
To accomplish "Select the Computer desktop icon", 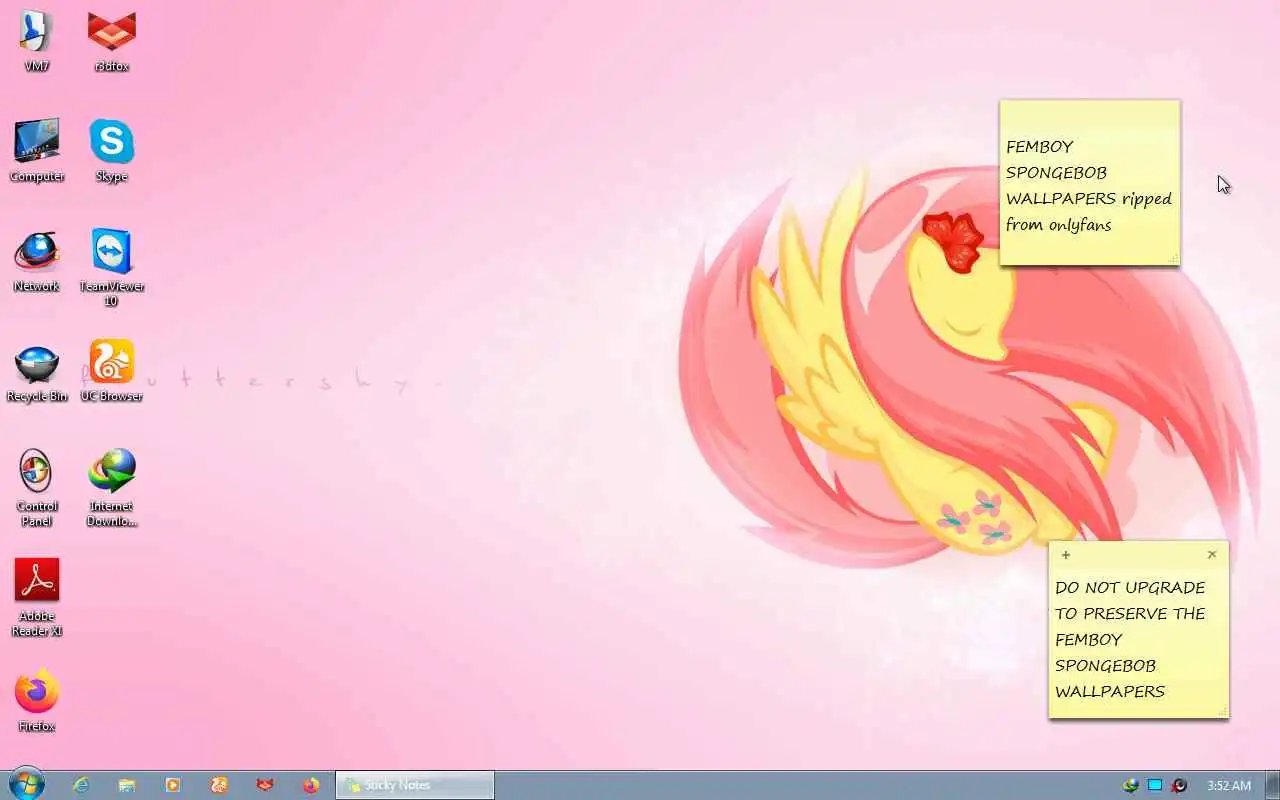I will [37, 151].
